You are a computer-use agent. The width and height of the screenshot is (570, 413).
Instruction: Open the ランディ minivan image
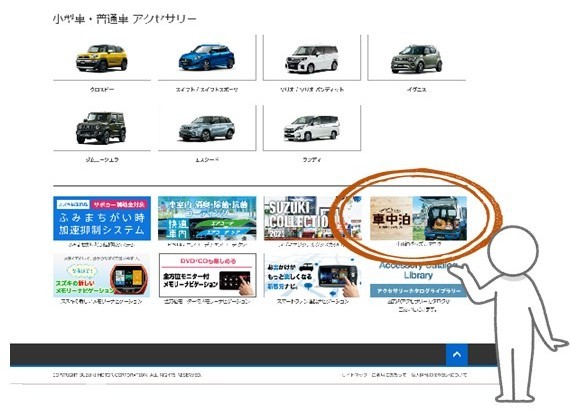coord(312,128)
